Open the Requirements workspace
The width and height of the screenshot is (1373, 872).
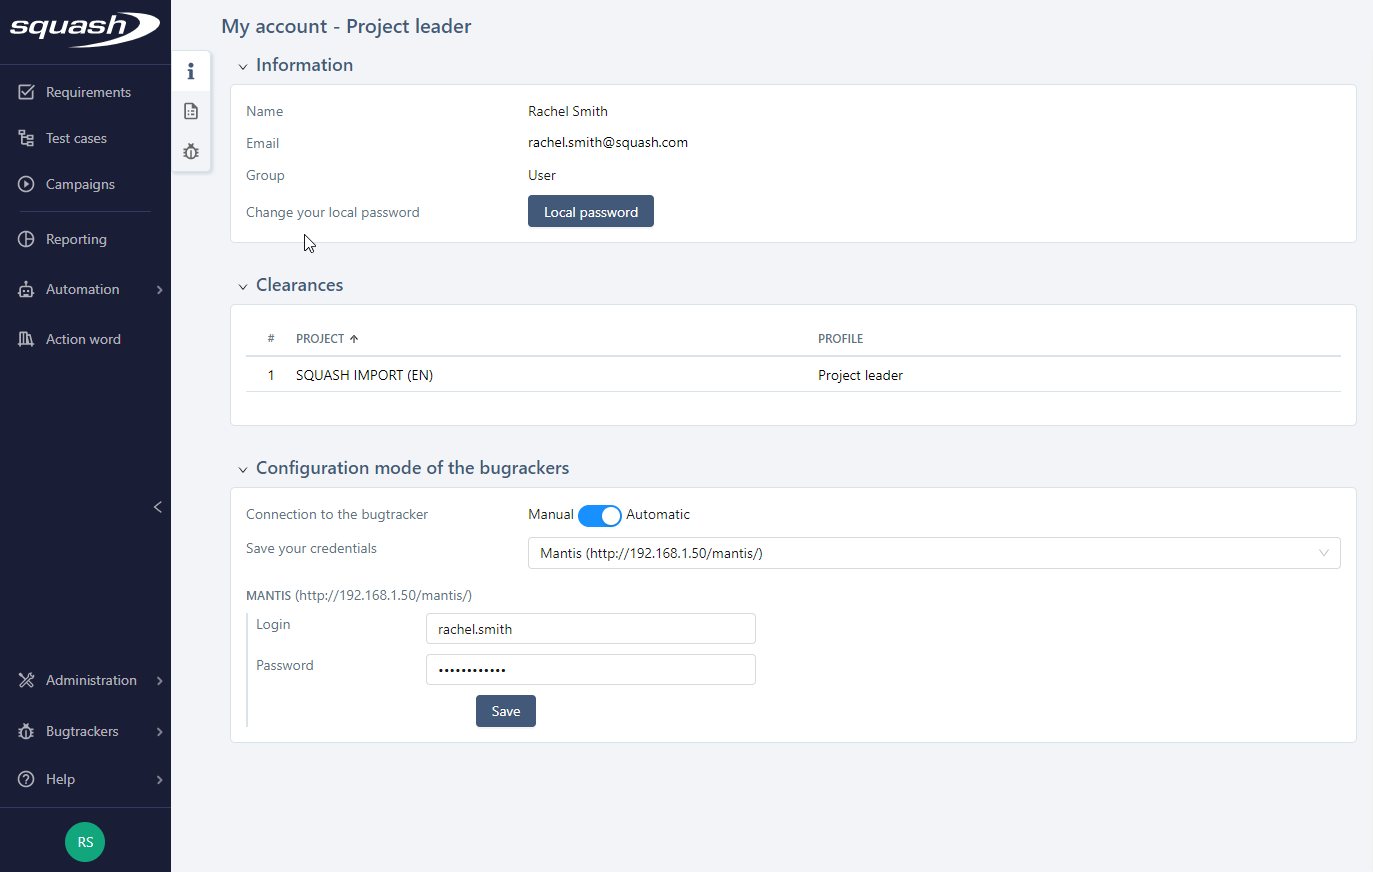[x=87, y=92]
